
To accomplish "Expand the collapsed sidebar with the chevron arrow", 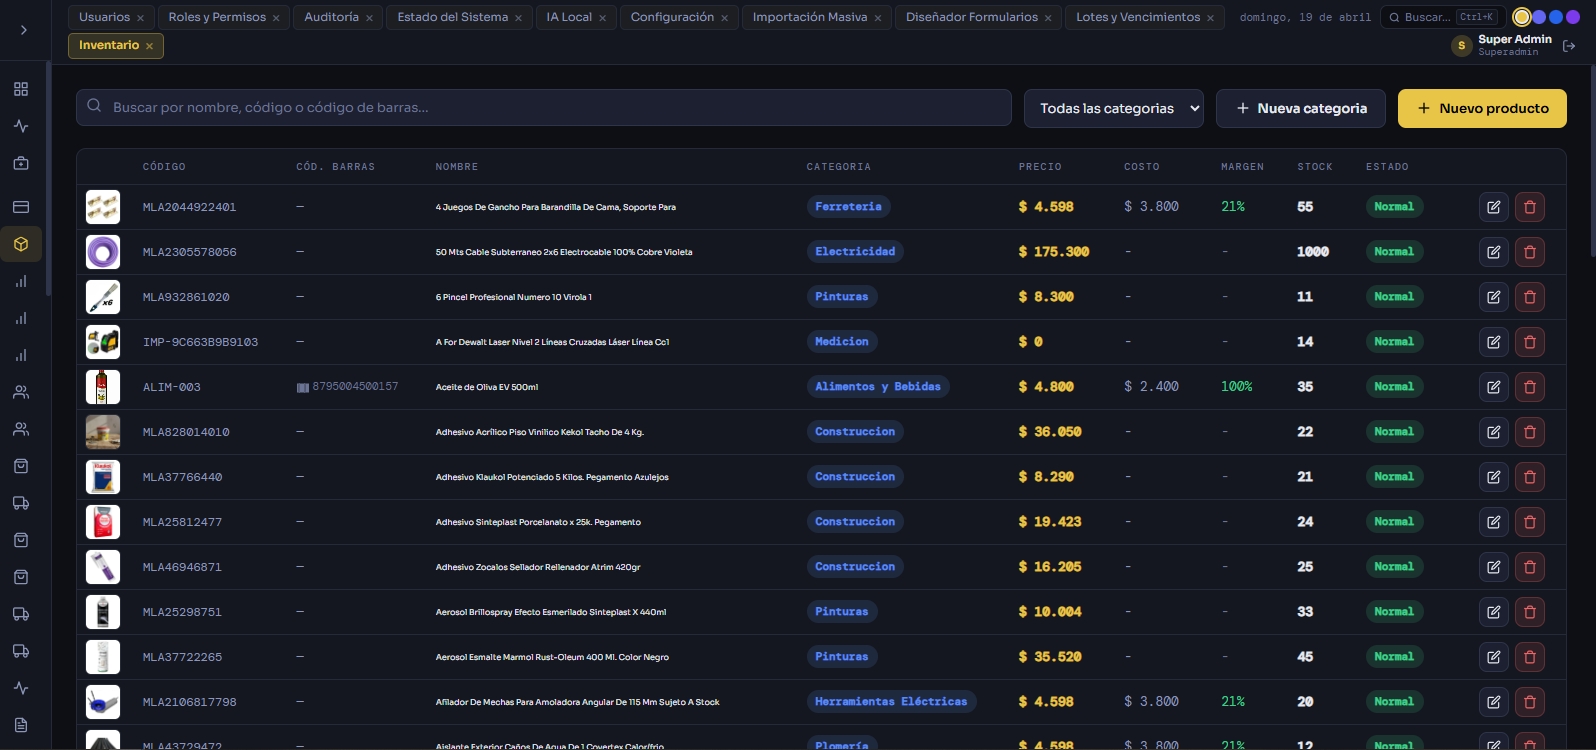I will click(24, 30).
